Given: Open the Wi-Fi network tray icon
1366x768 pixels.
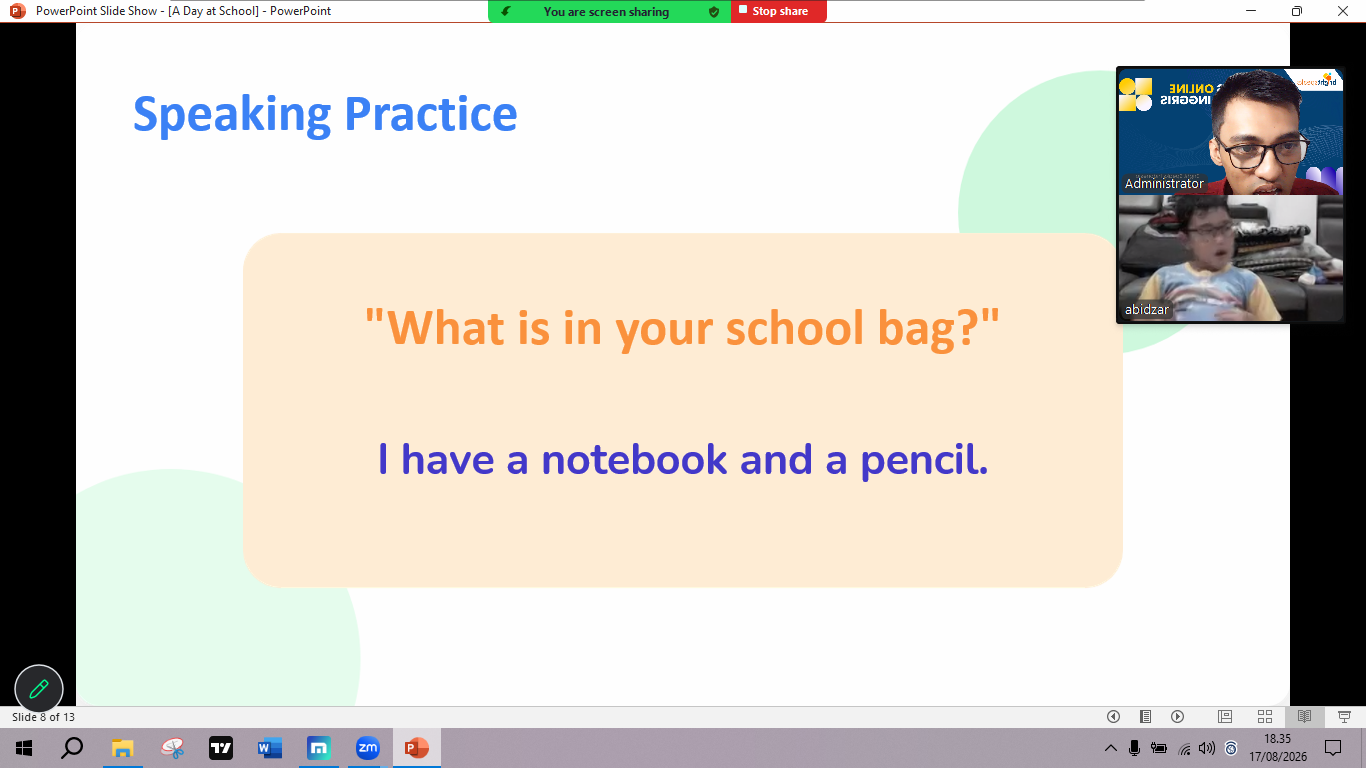Looking at the screenshot, I should pos(1184,748).
